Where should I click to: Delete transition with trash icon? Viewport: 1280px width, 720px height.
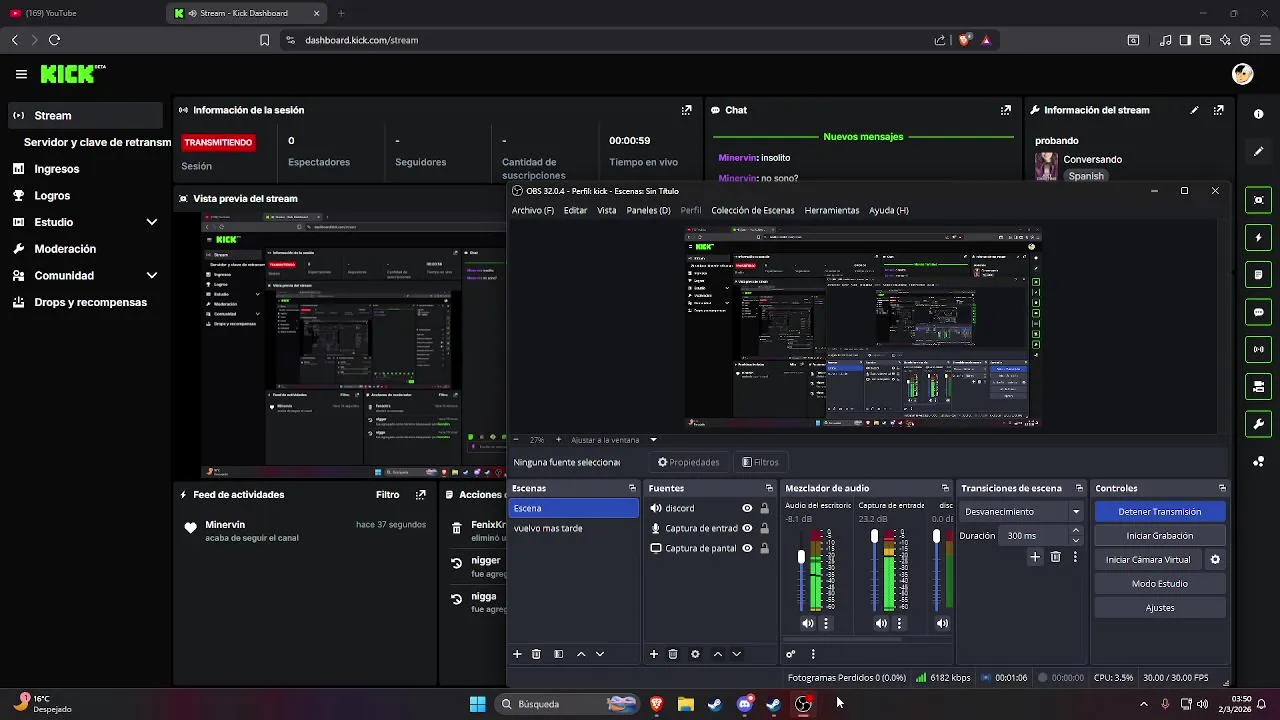pyautogui.click(x=1055, y=557)
